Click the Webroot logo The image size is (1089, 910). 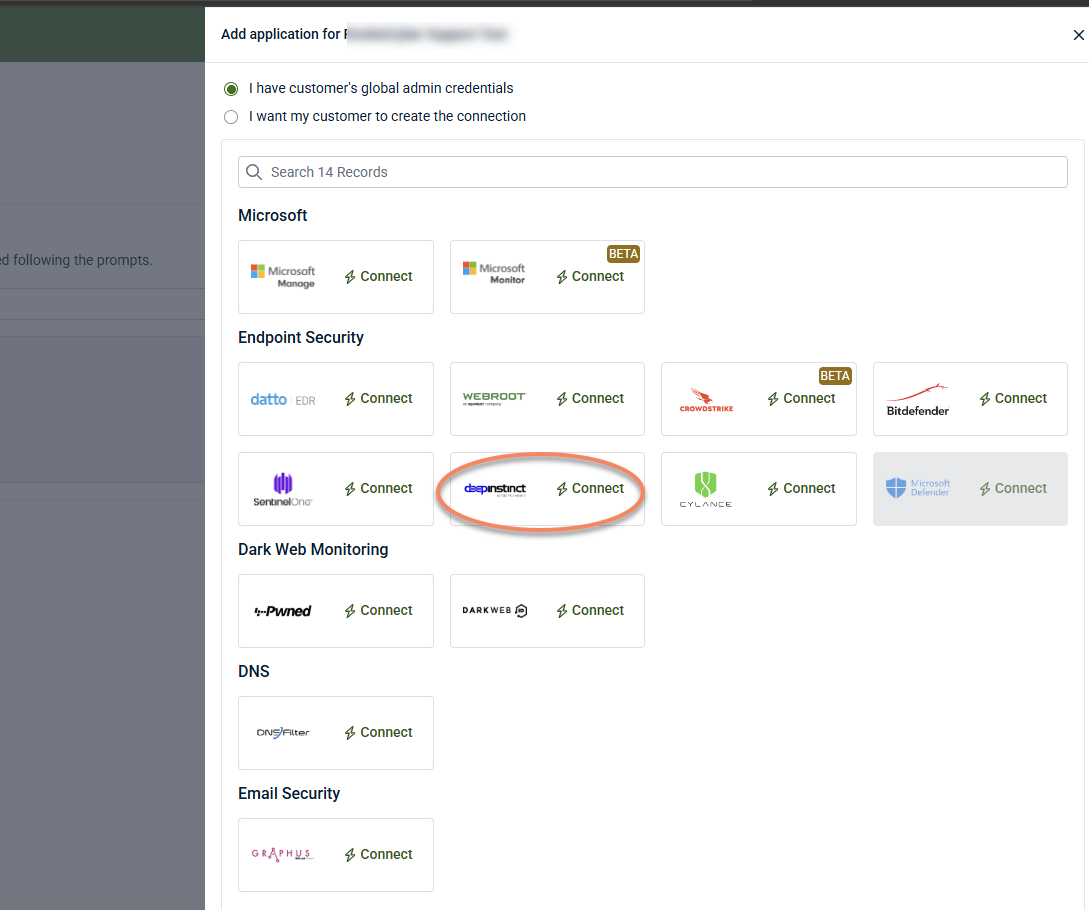pos(494,398)
